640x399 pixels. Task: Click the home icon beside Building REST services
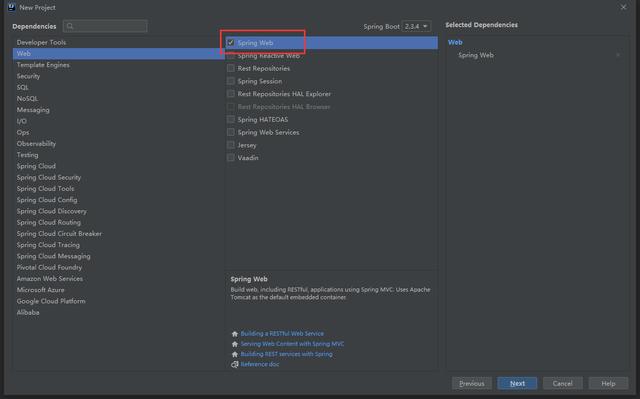click(235, 354)
